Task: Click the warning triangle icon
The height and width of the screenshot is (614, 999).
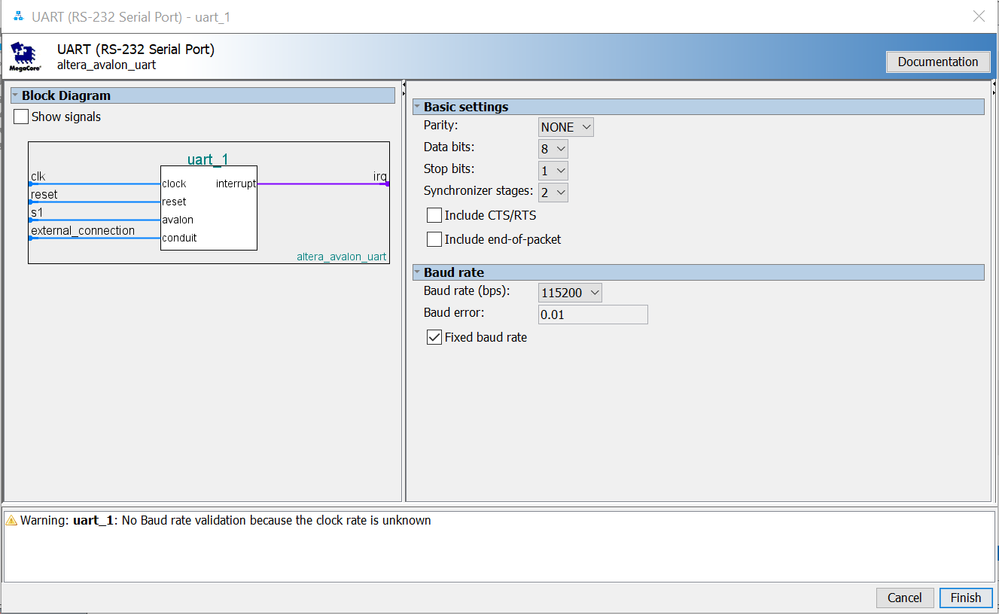Action: click(x=12, y=521)
